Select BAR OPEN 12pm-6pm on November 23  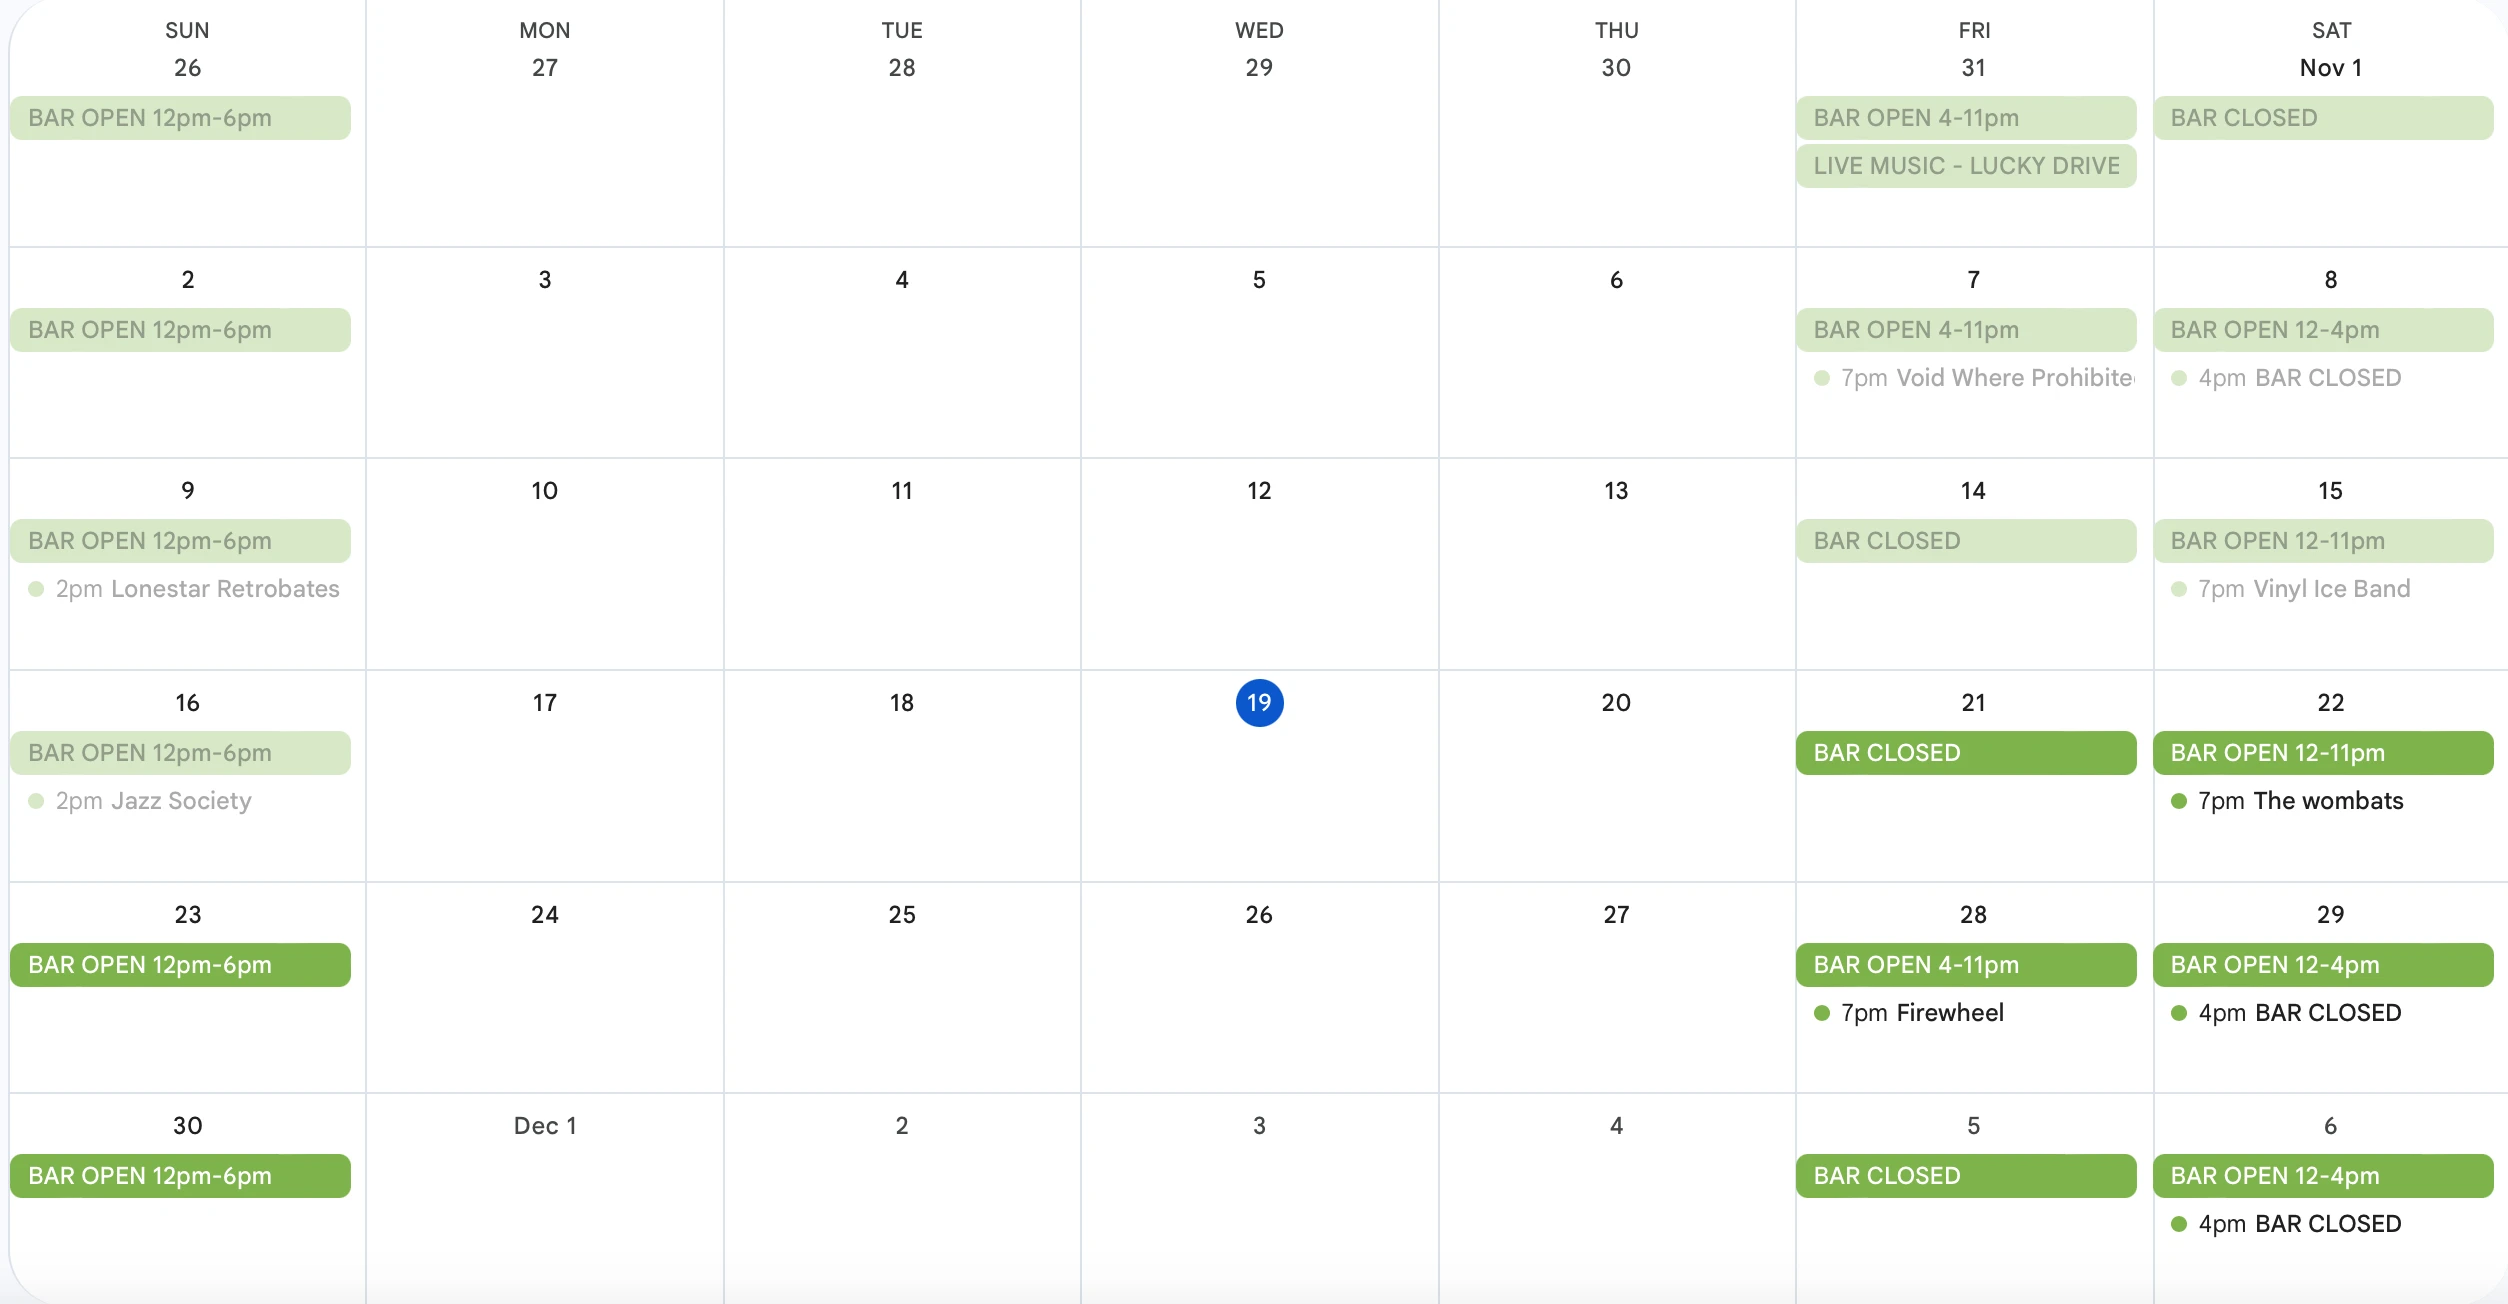pyautogui.click(x=180, y=965)
